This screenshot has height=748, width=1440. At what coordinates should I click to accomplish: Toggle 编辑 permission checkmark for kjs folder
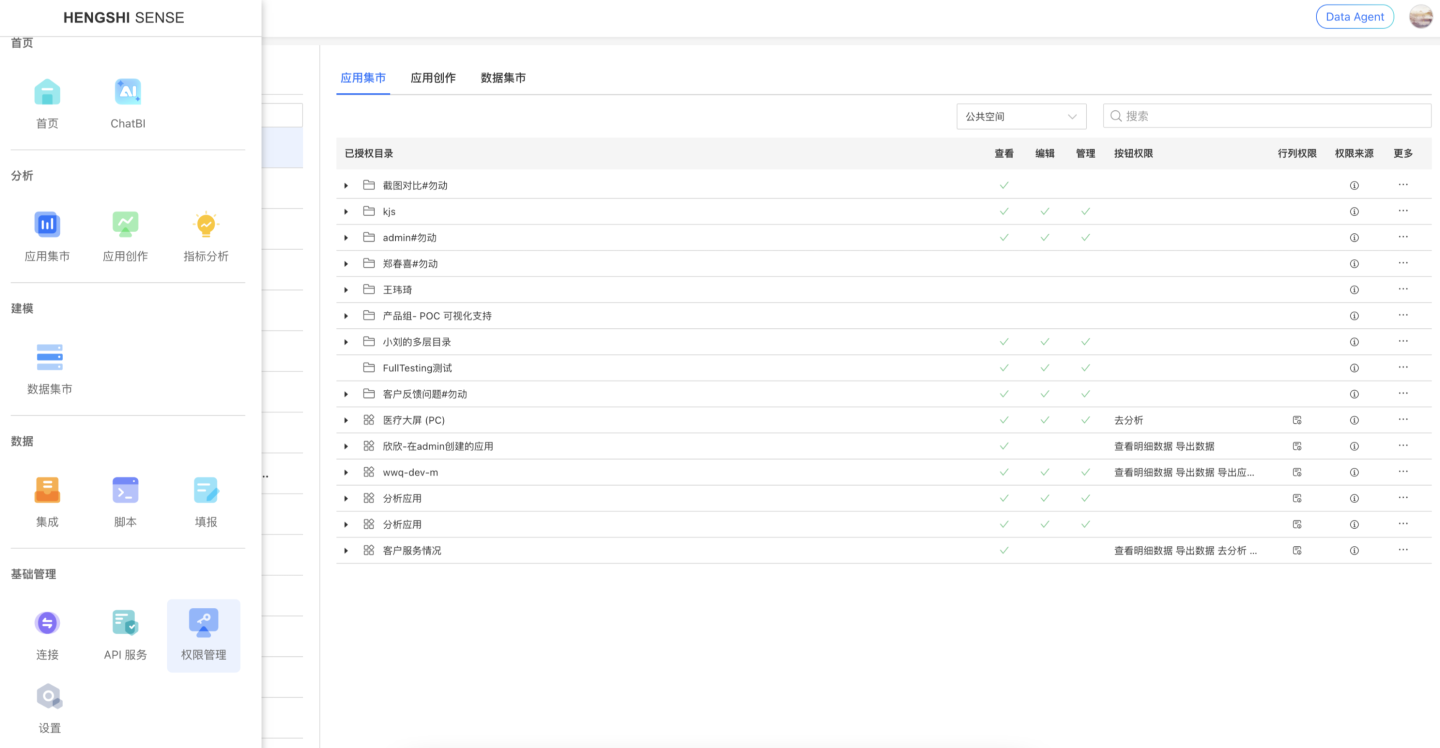pos(1044,212)
